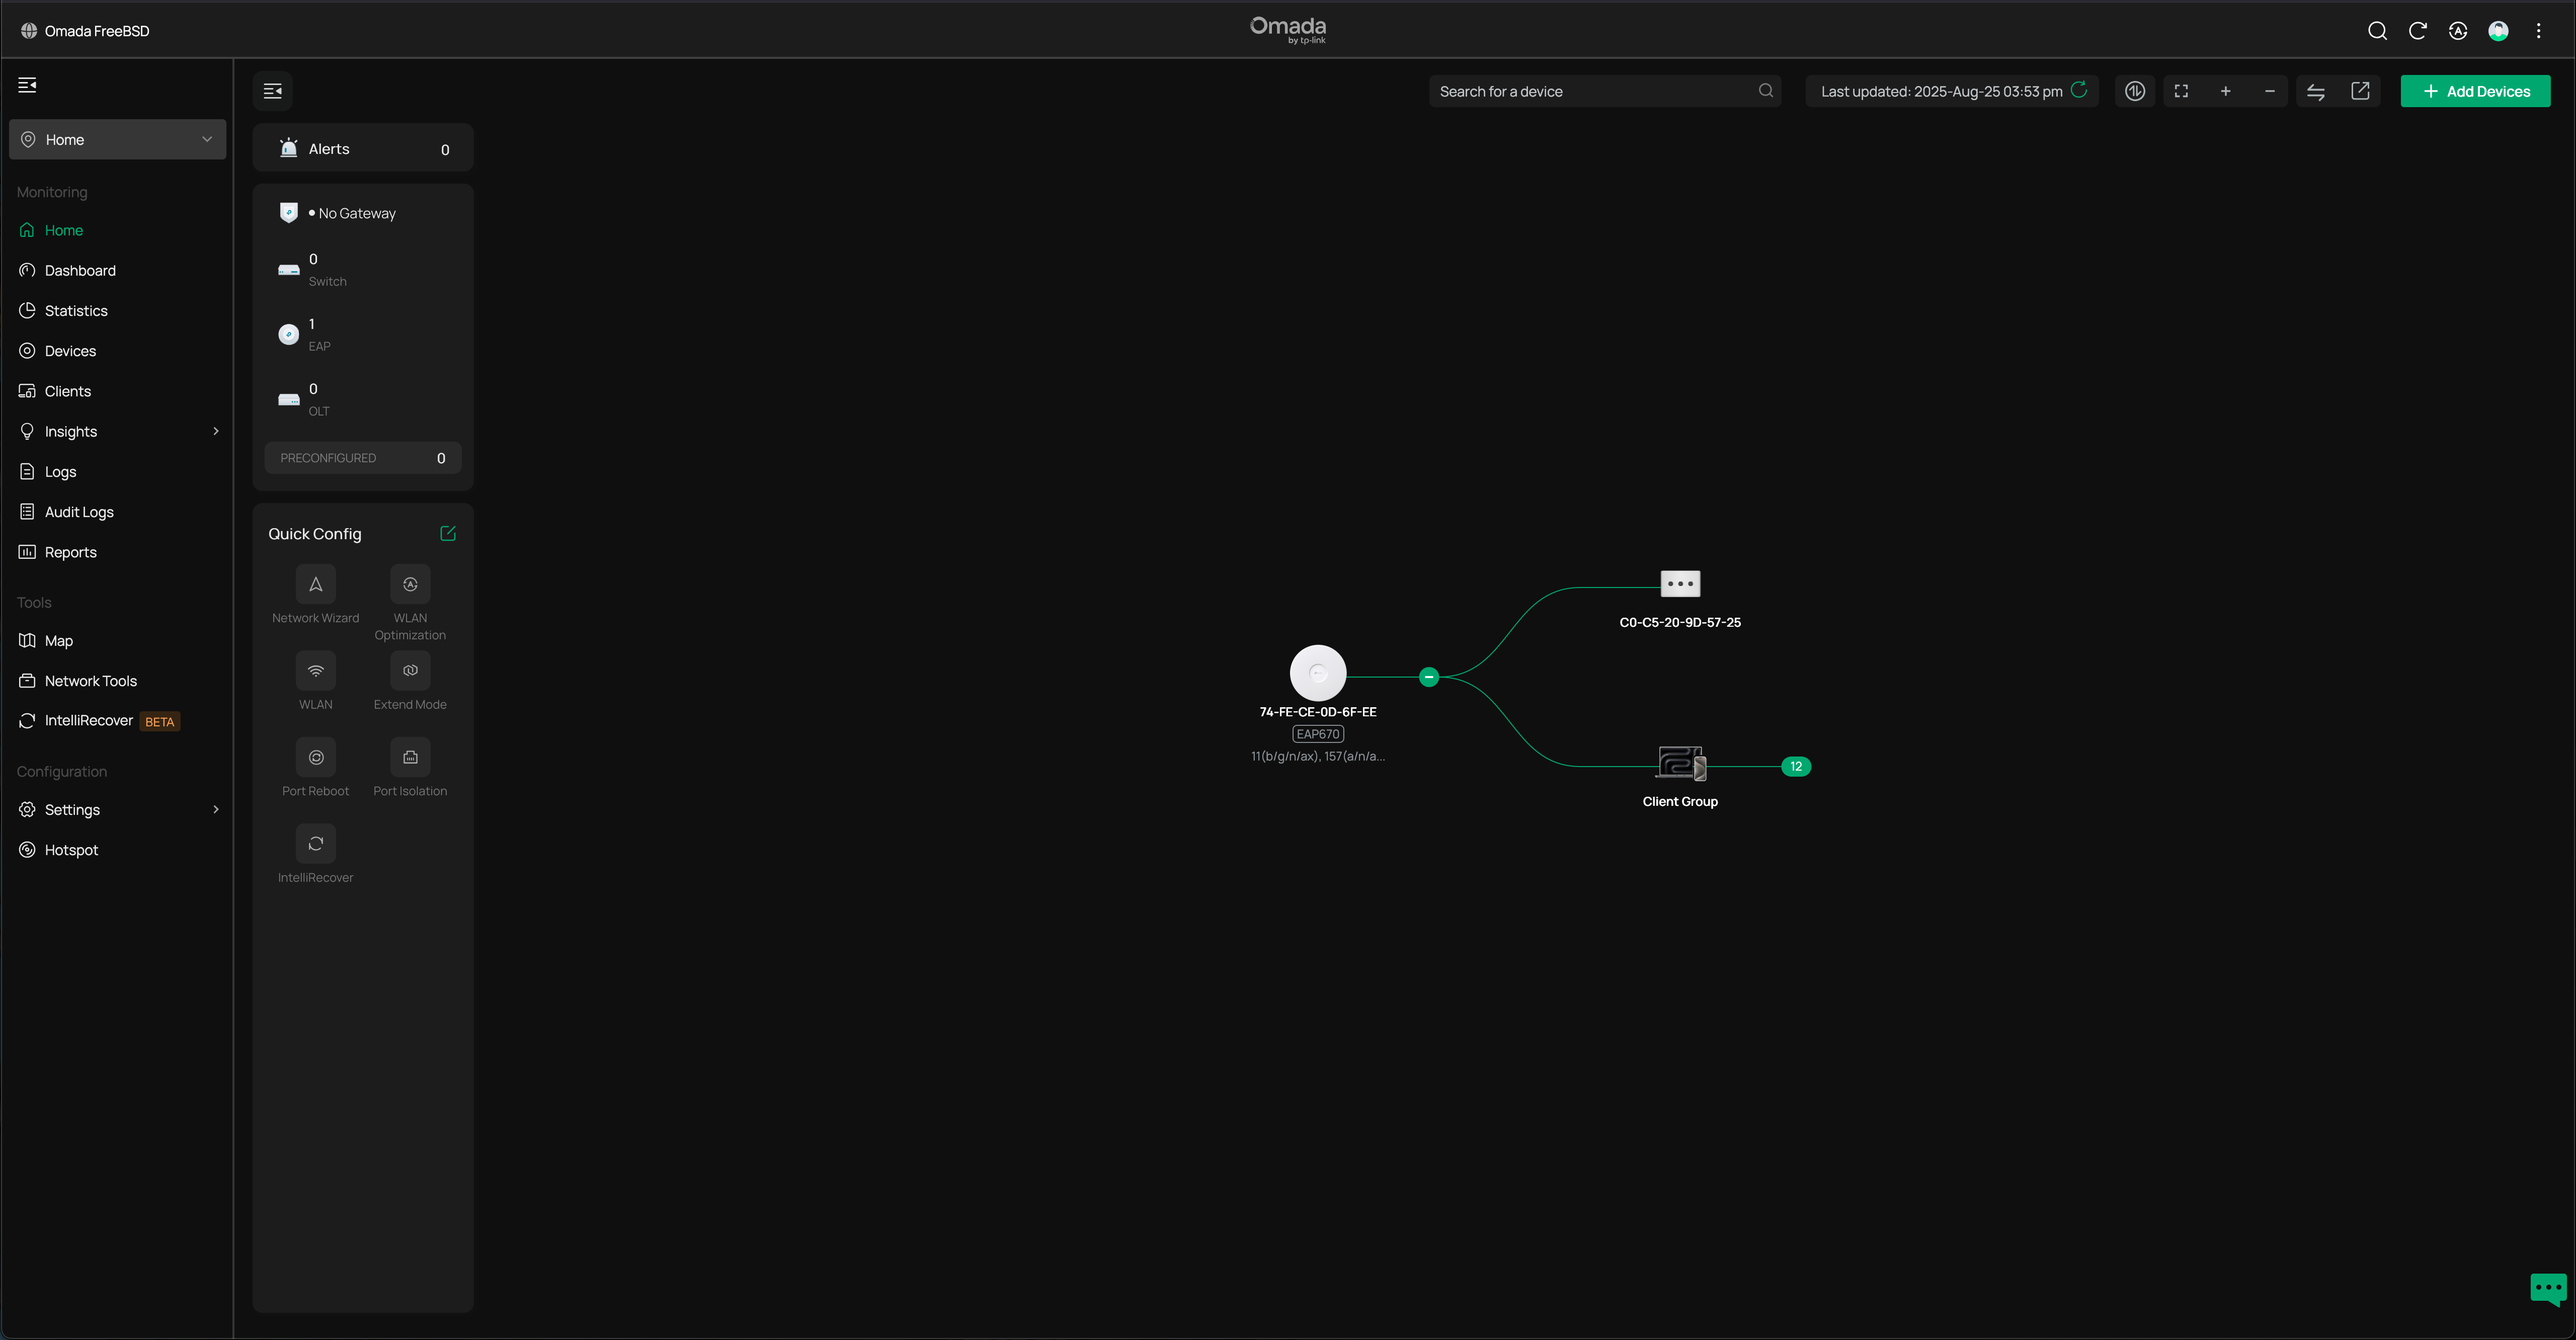Click the Add Devices button
The height and width of the screenshot is (1340, 2576).
(x=2475, y=91)
